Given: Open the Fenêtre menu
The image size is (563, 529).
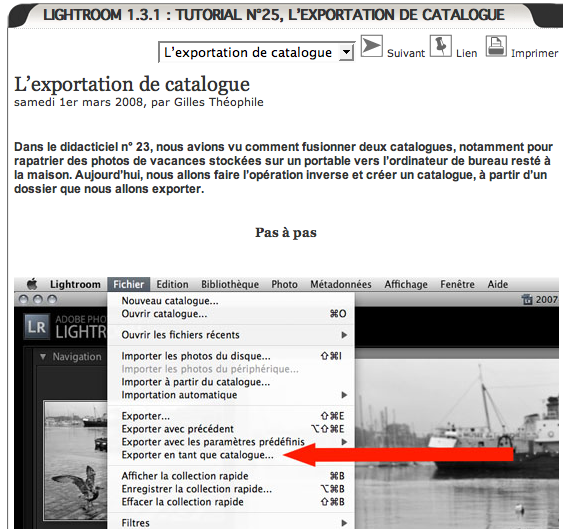Looking at the screenshot, I should click(x=457, y=284).
